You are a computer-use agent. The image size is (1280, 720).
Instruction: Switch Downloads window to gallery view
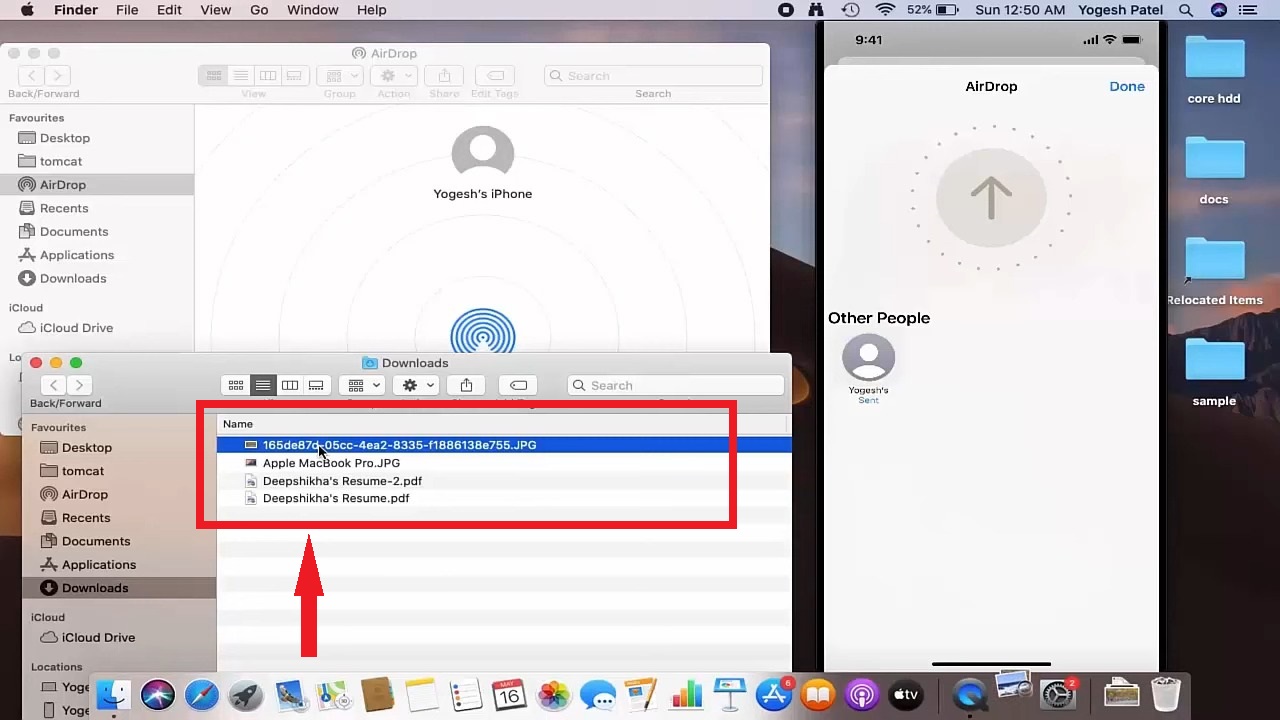pos(316,385)
